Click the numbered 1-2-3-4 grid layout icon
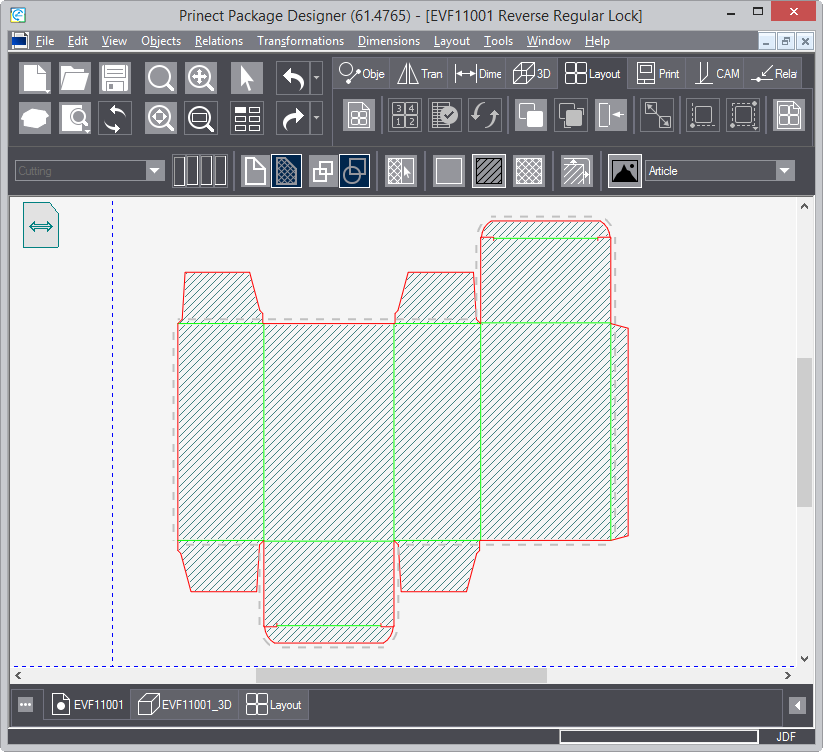Screen dimensions: 823x752 (405, 115)
